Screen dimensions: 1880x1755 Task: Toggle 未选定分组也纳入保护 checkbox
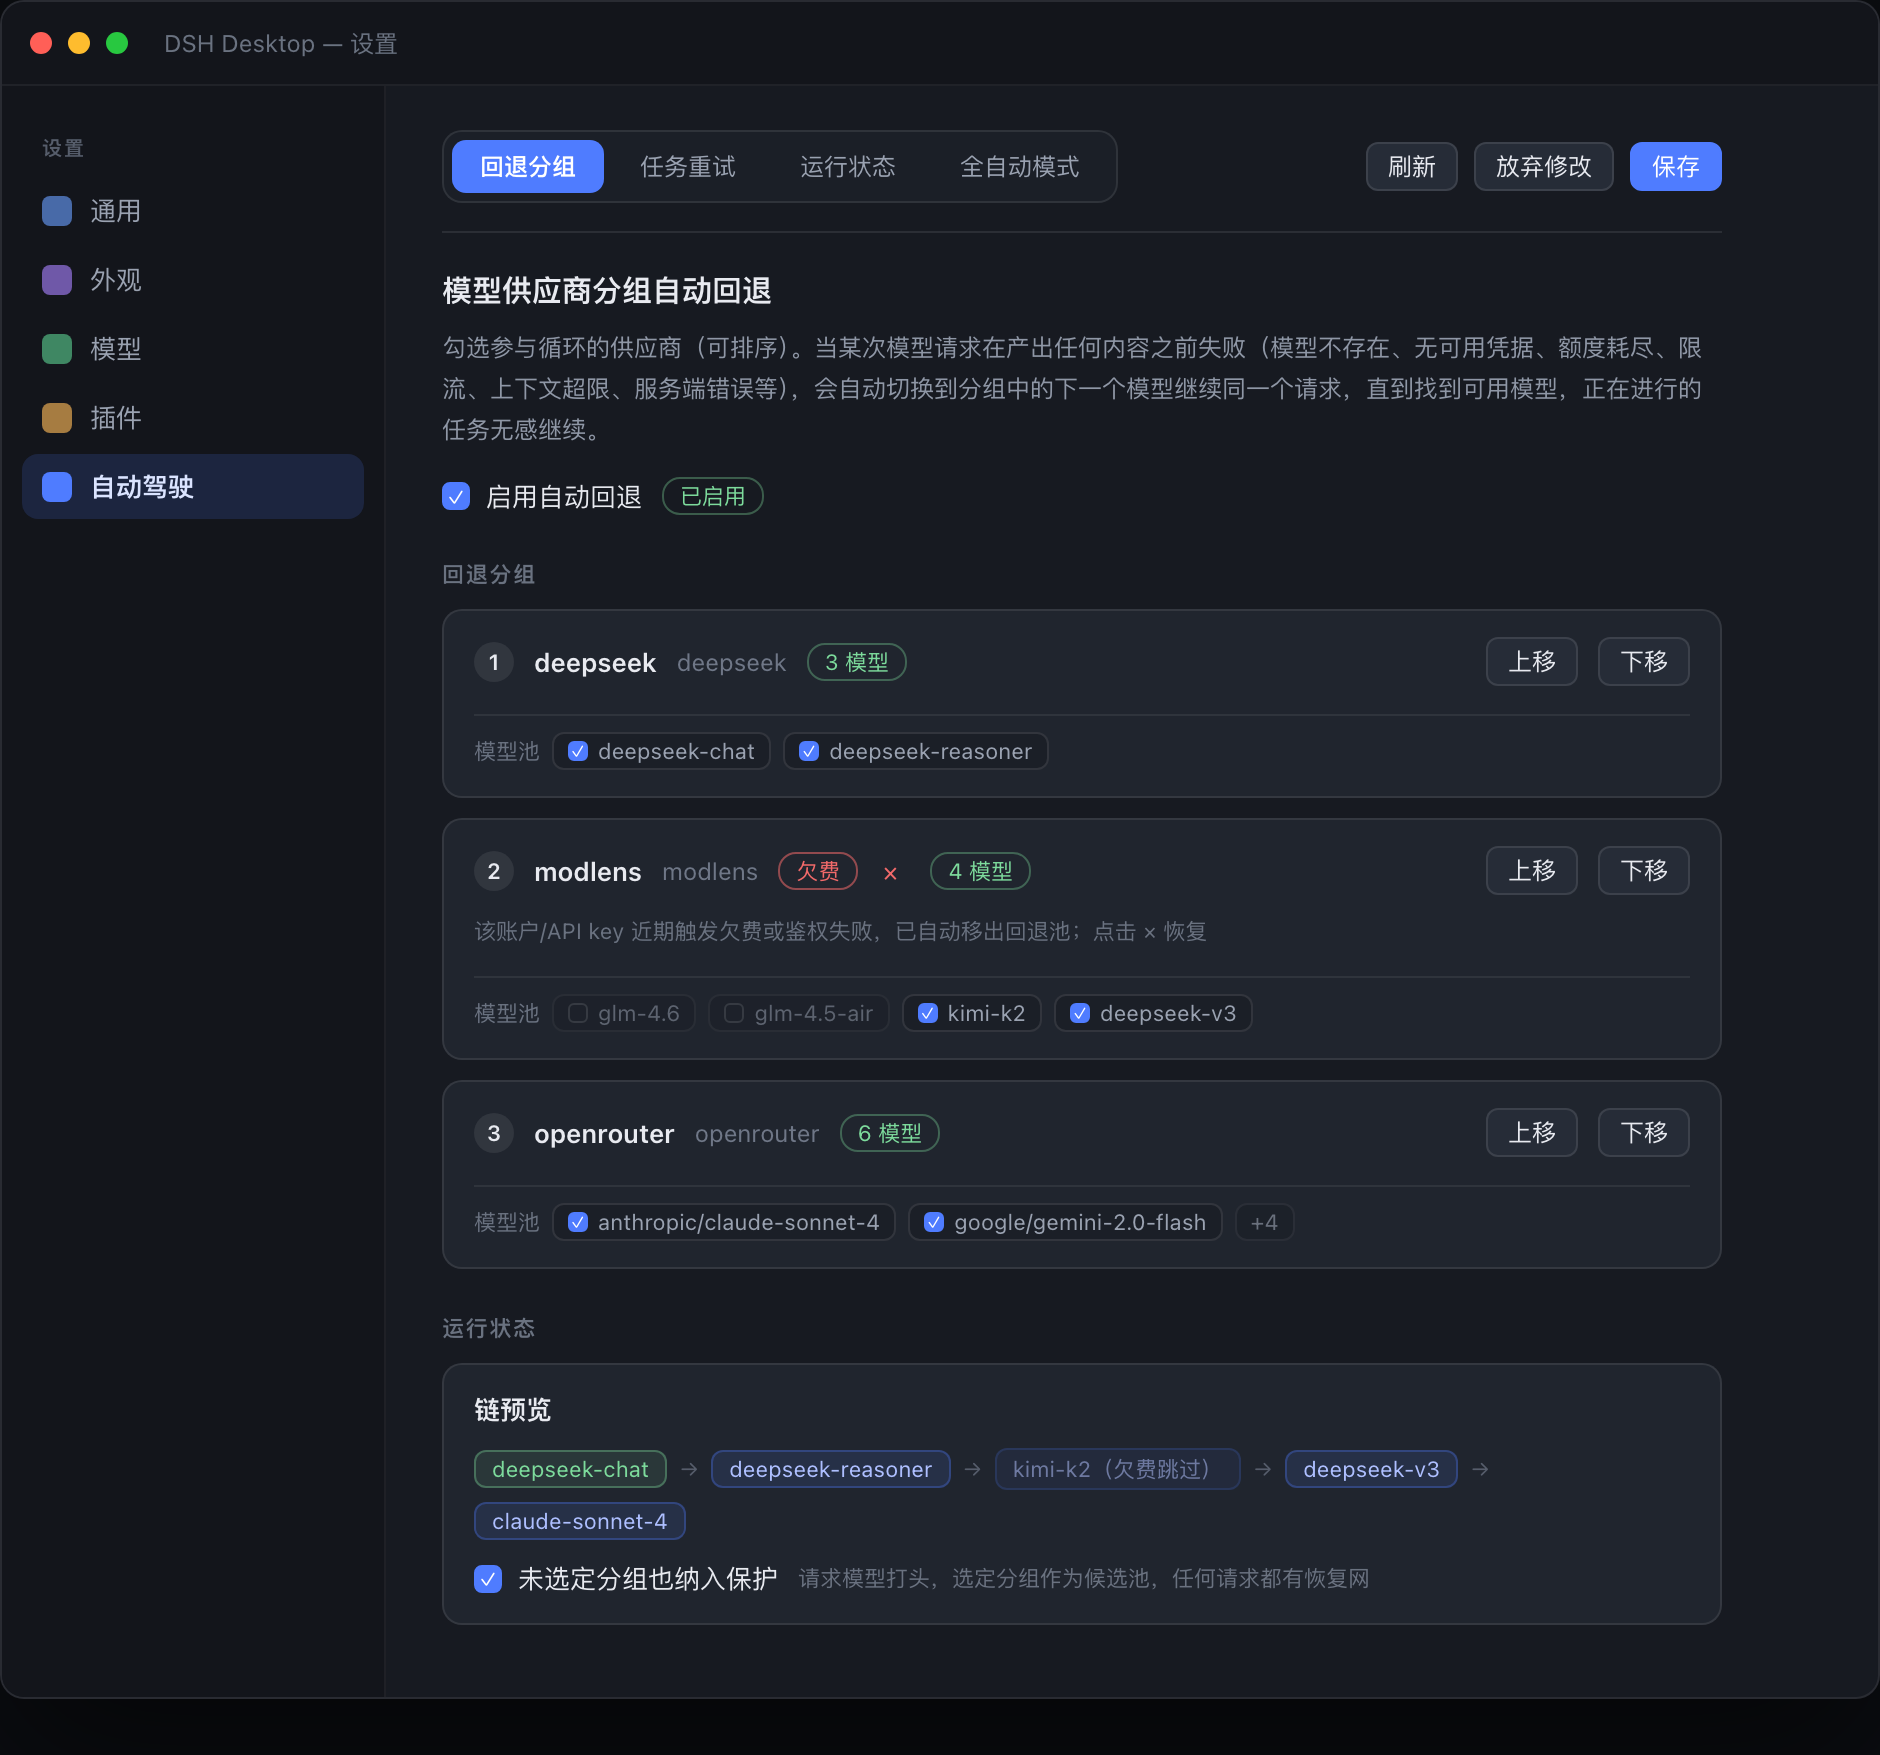[x=488, y=1578]
